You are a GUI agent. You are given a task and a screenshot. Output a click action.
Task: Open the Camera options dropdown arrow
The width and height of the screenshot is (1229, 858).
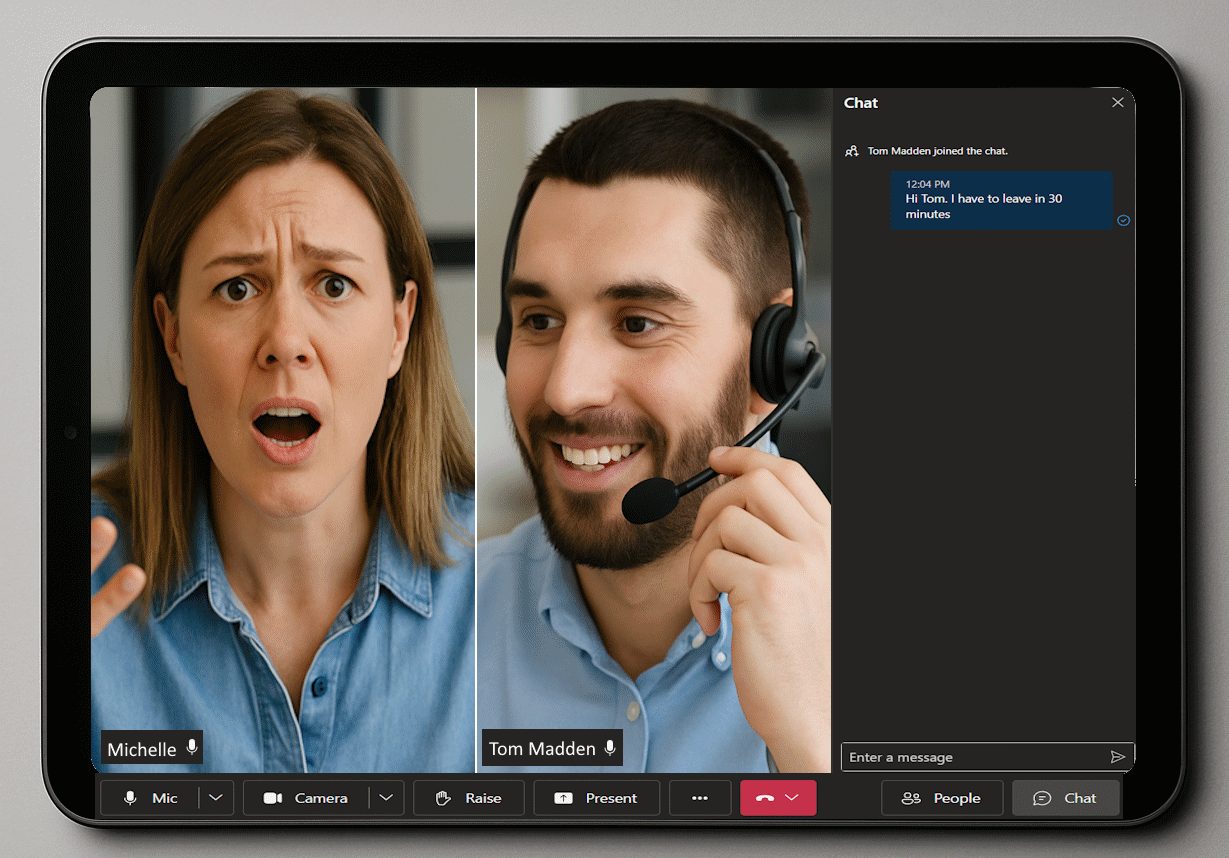(386, 798)
